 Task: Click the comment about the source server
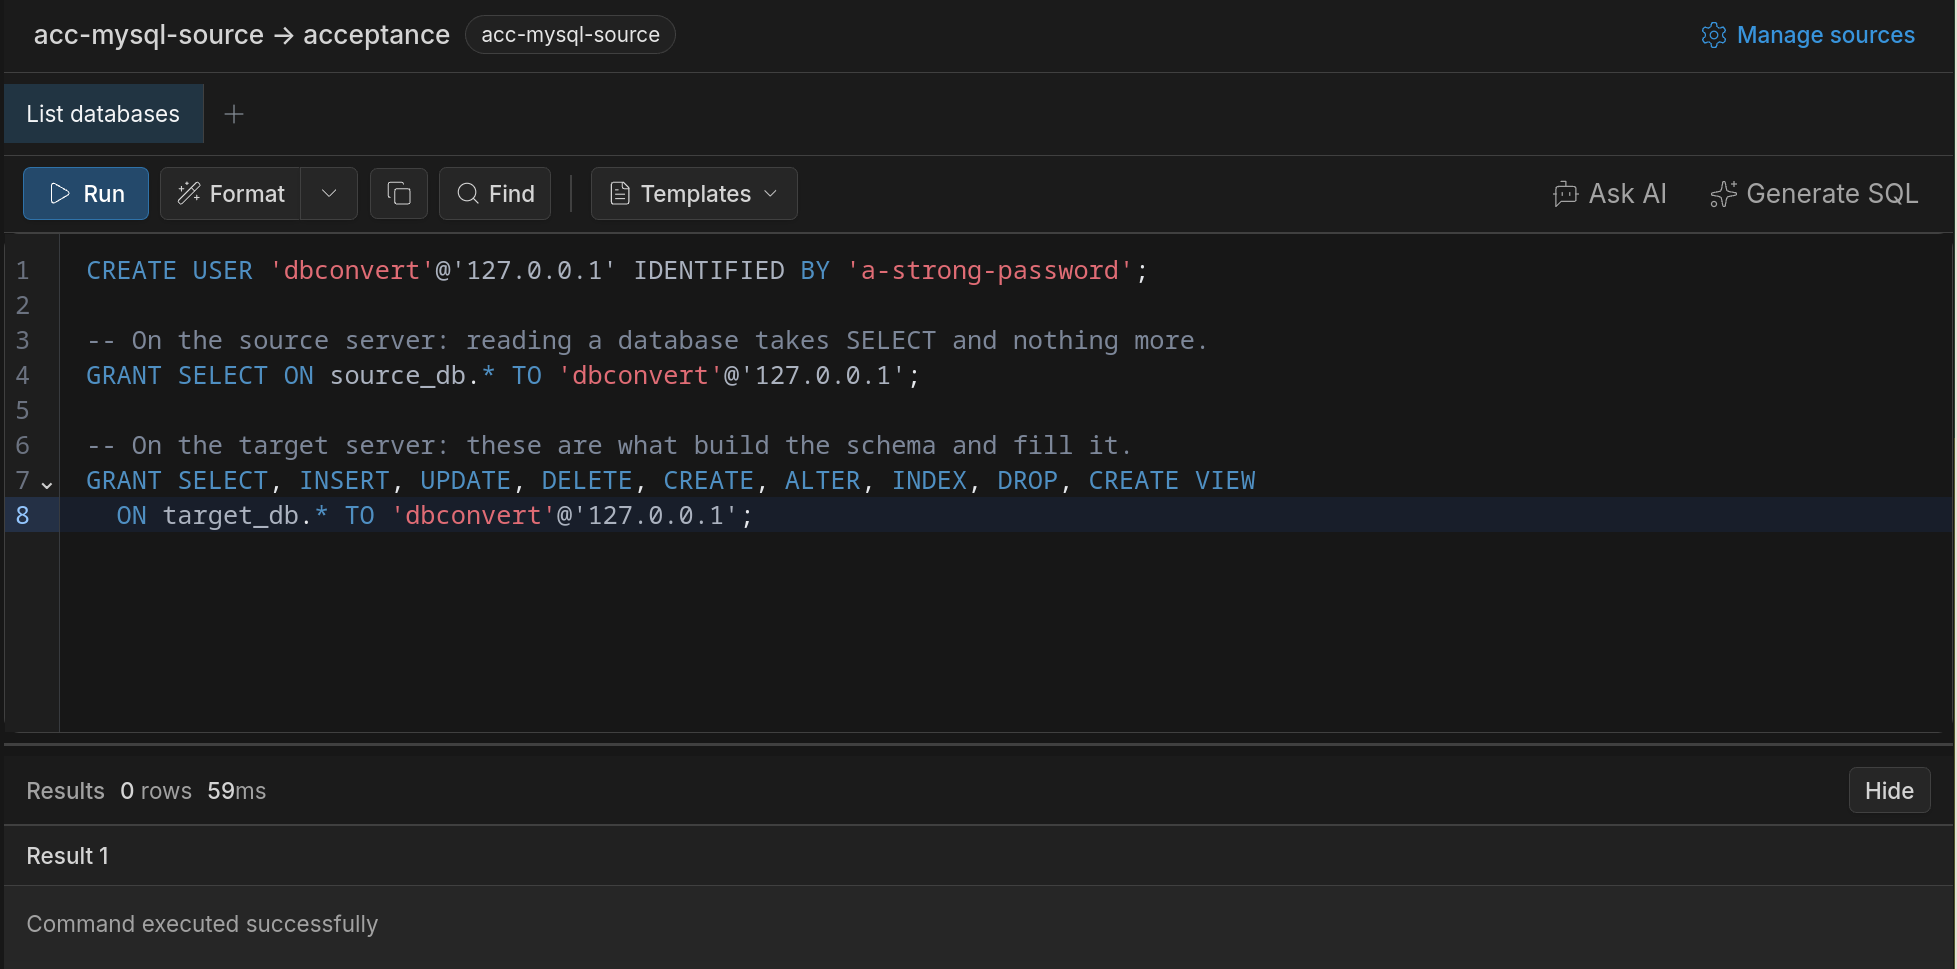[x=647, y=341]
